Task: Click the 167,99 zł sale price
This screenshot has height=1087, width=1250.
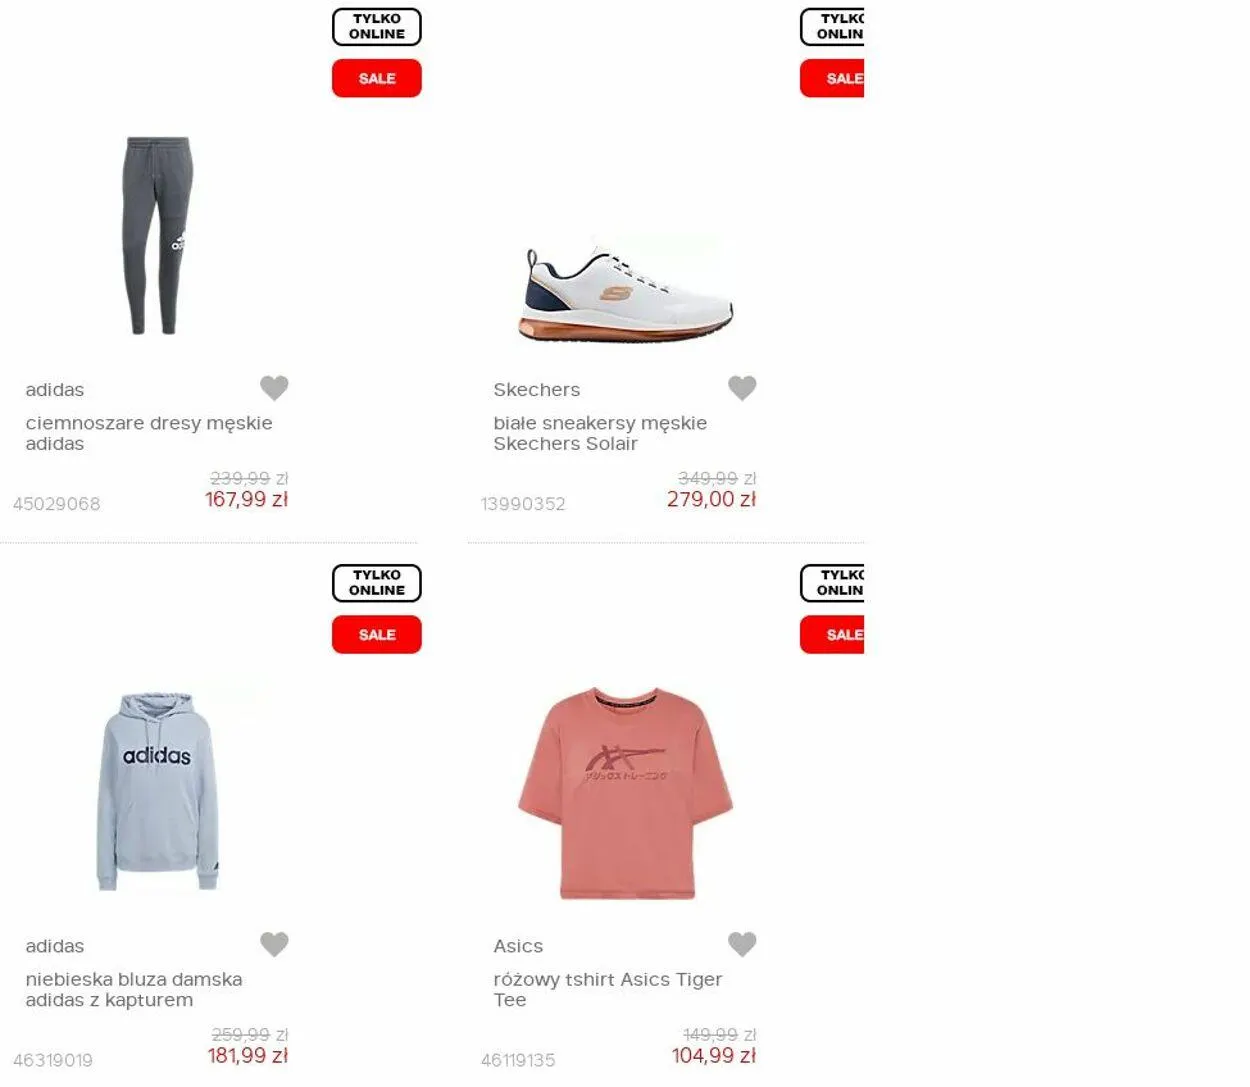Action: click(x=246, y=499)
